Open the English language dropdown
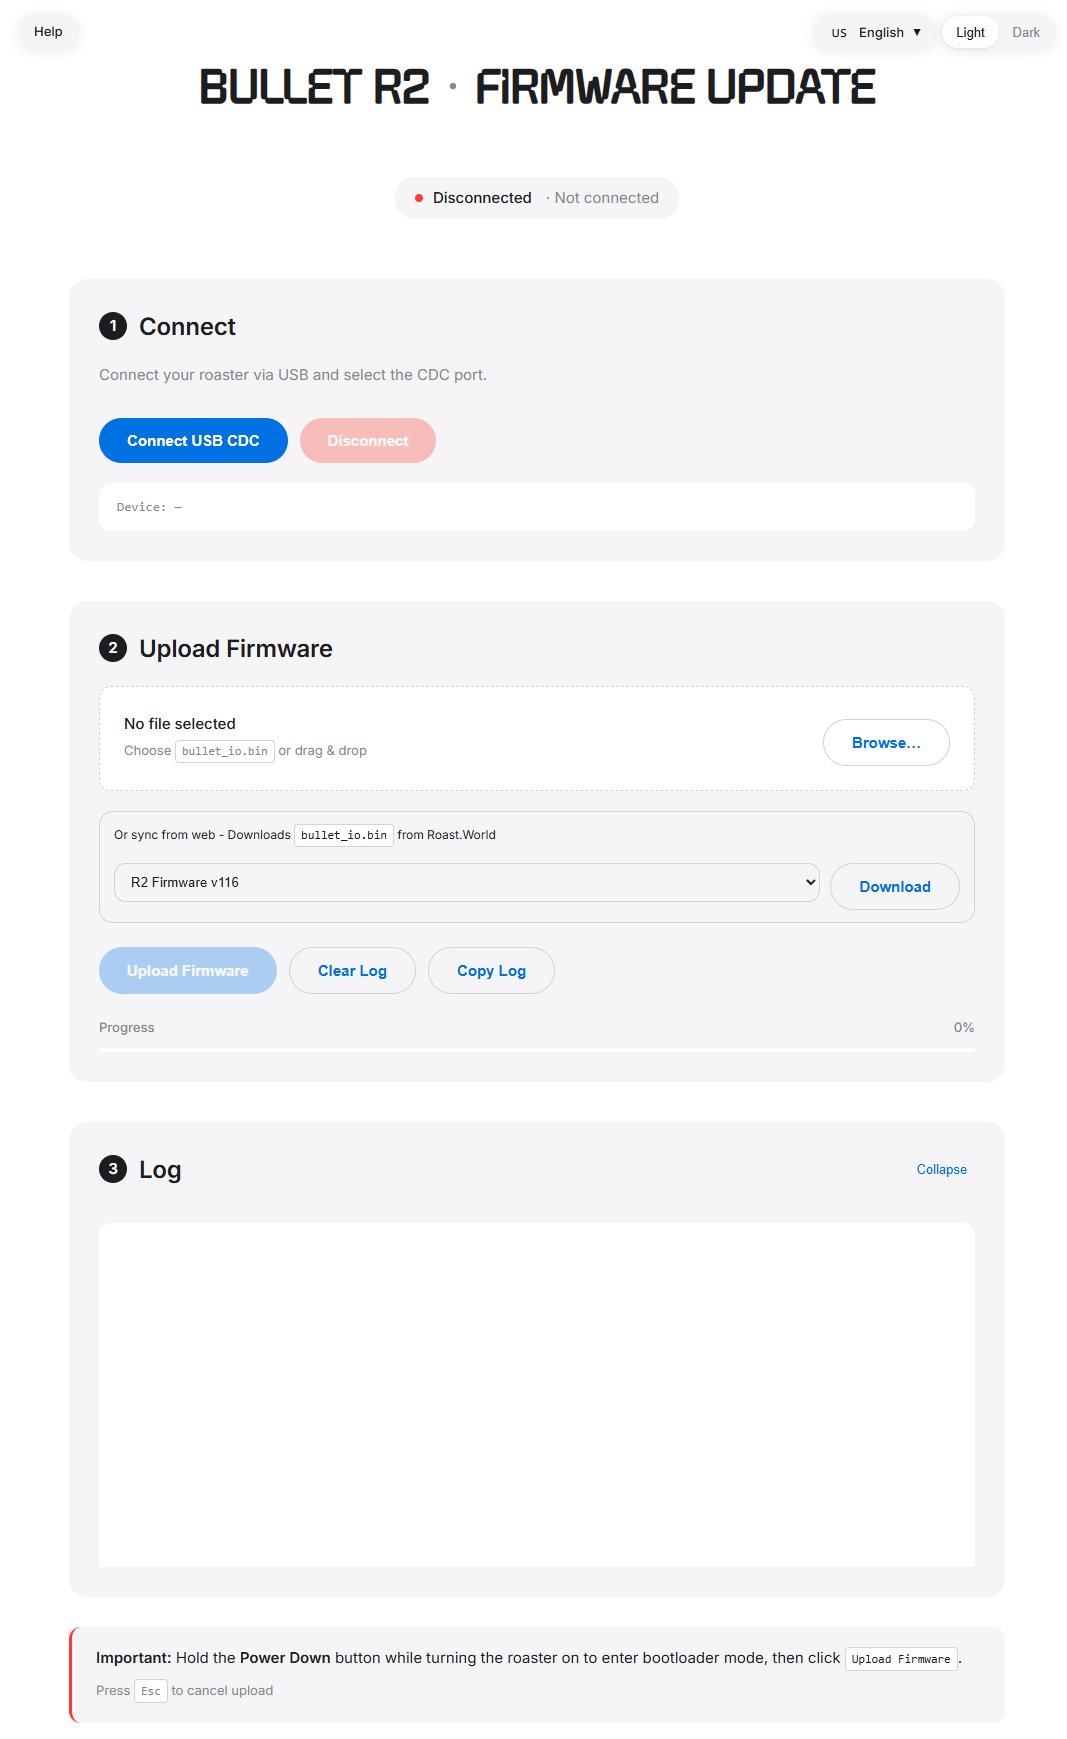This screenshot has width=1067, height=1739. tap(888, 31)
